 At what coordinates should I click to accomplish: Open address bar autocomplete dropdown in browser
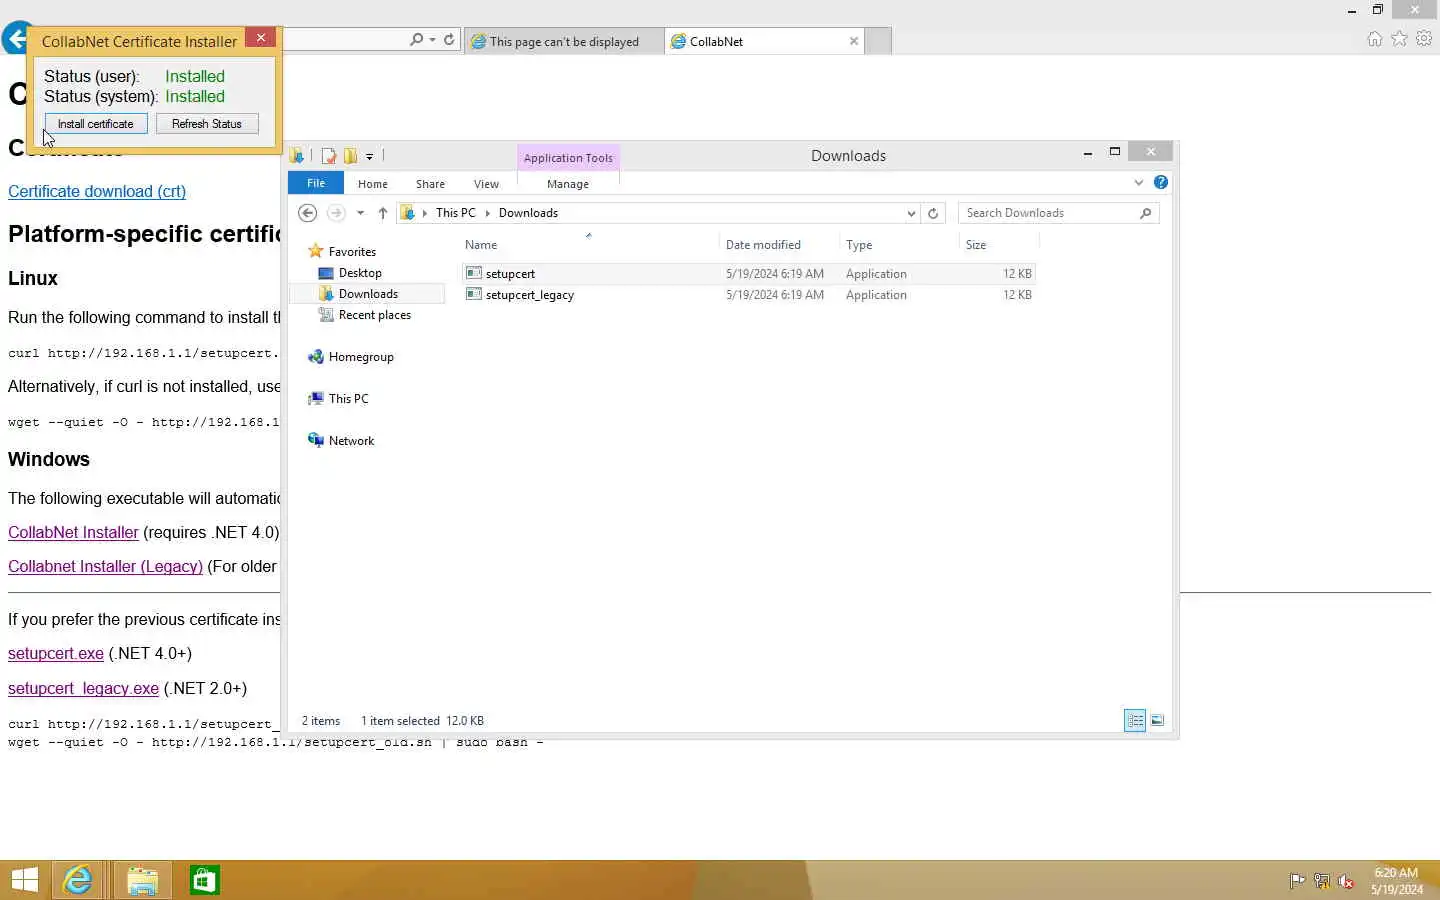click(432, 40)
